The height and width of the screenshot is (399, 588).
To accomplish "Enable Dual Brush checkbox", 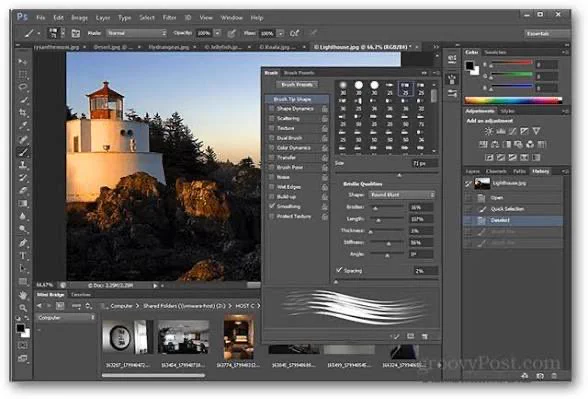I will pyautogui.click(x=272, y=138).
